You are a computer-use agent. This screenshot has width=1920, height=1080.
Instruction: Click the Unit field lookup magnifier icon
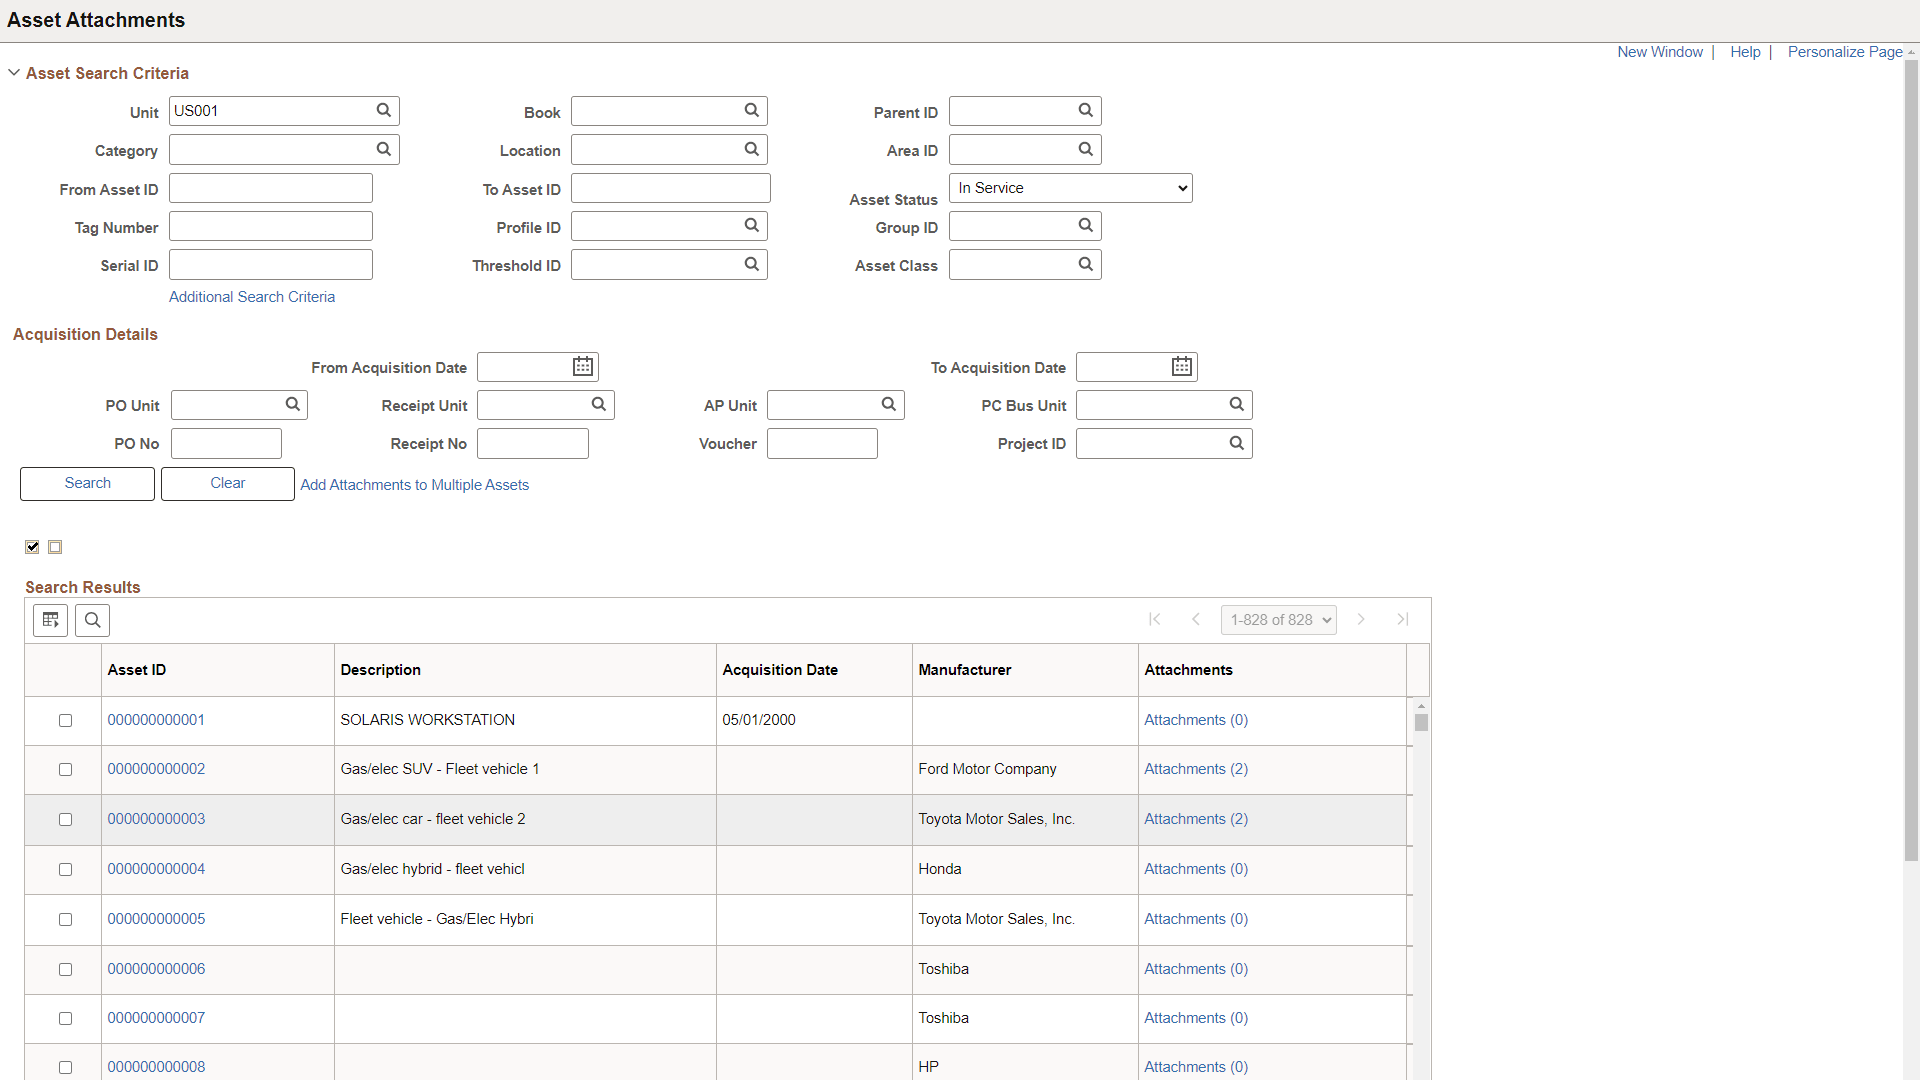click(x=383, y=111)
